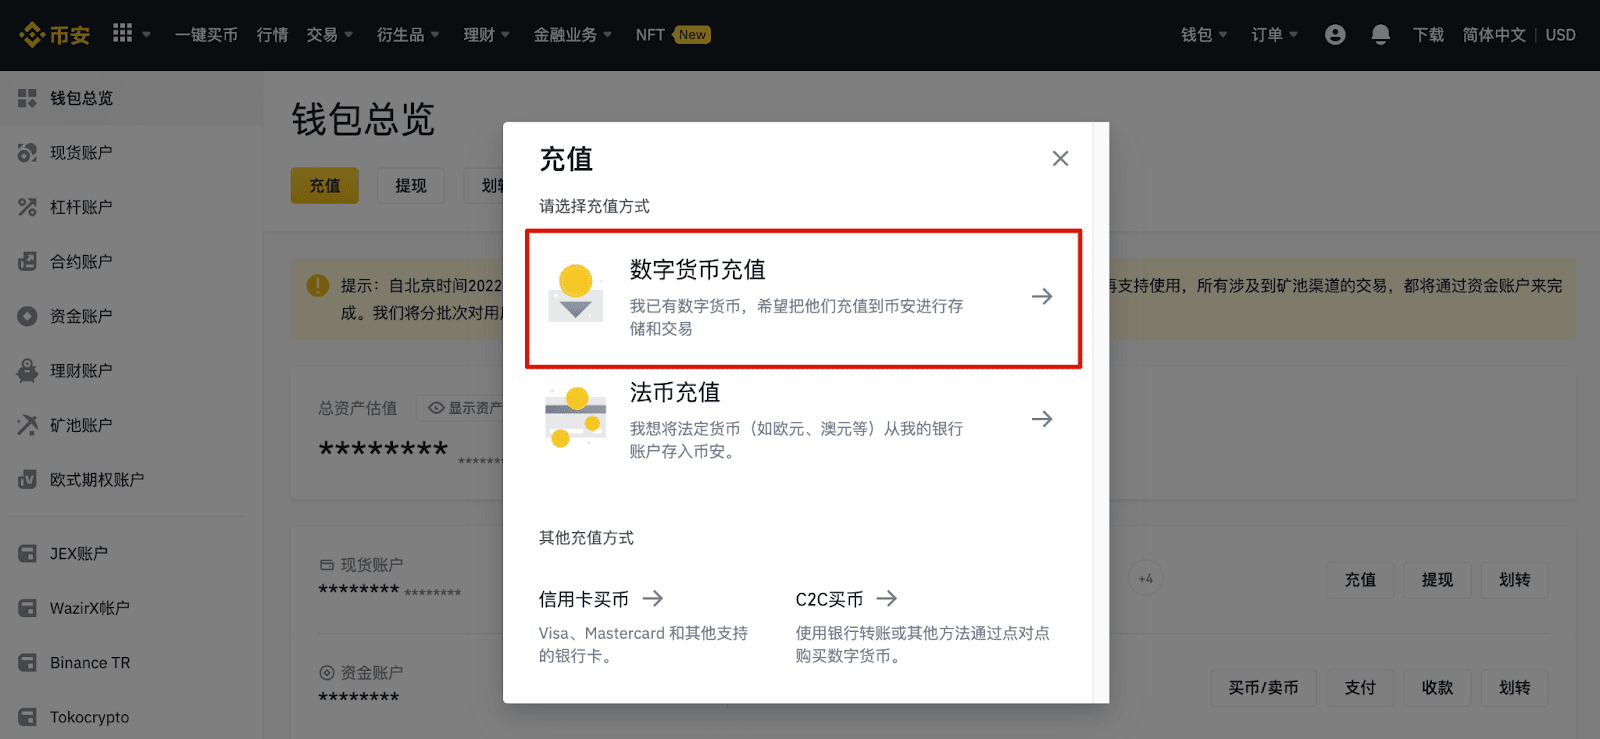
Task: Toggle the 显示资产 eye visibility
Action: click(436, 408)
